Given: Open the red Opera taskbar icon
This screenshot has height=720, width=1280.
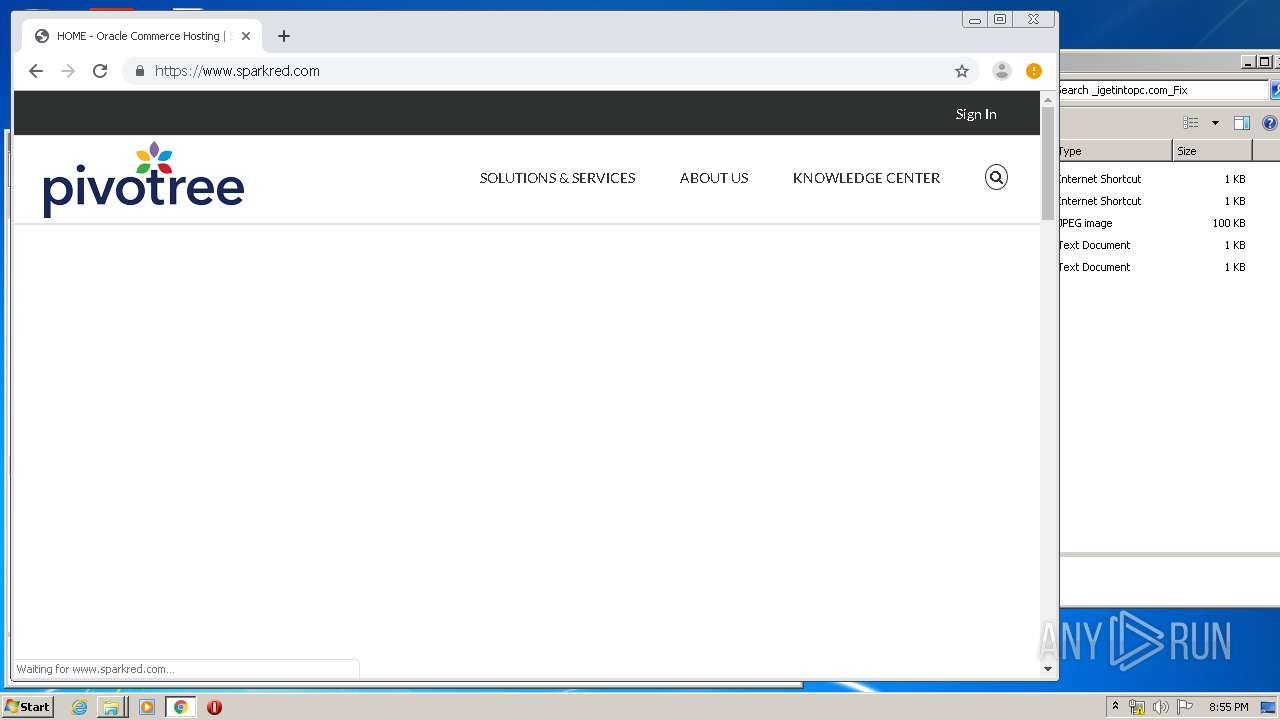Looking at the screenshot, I should click(x=214, y=707).
